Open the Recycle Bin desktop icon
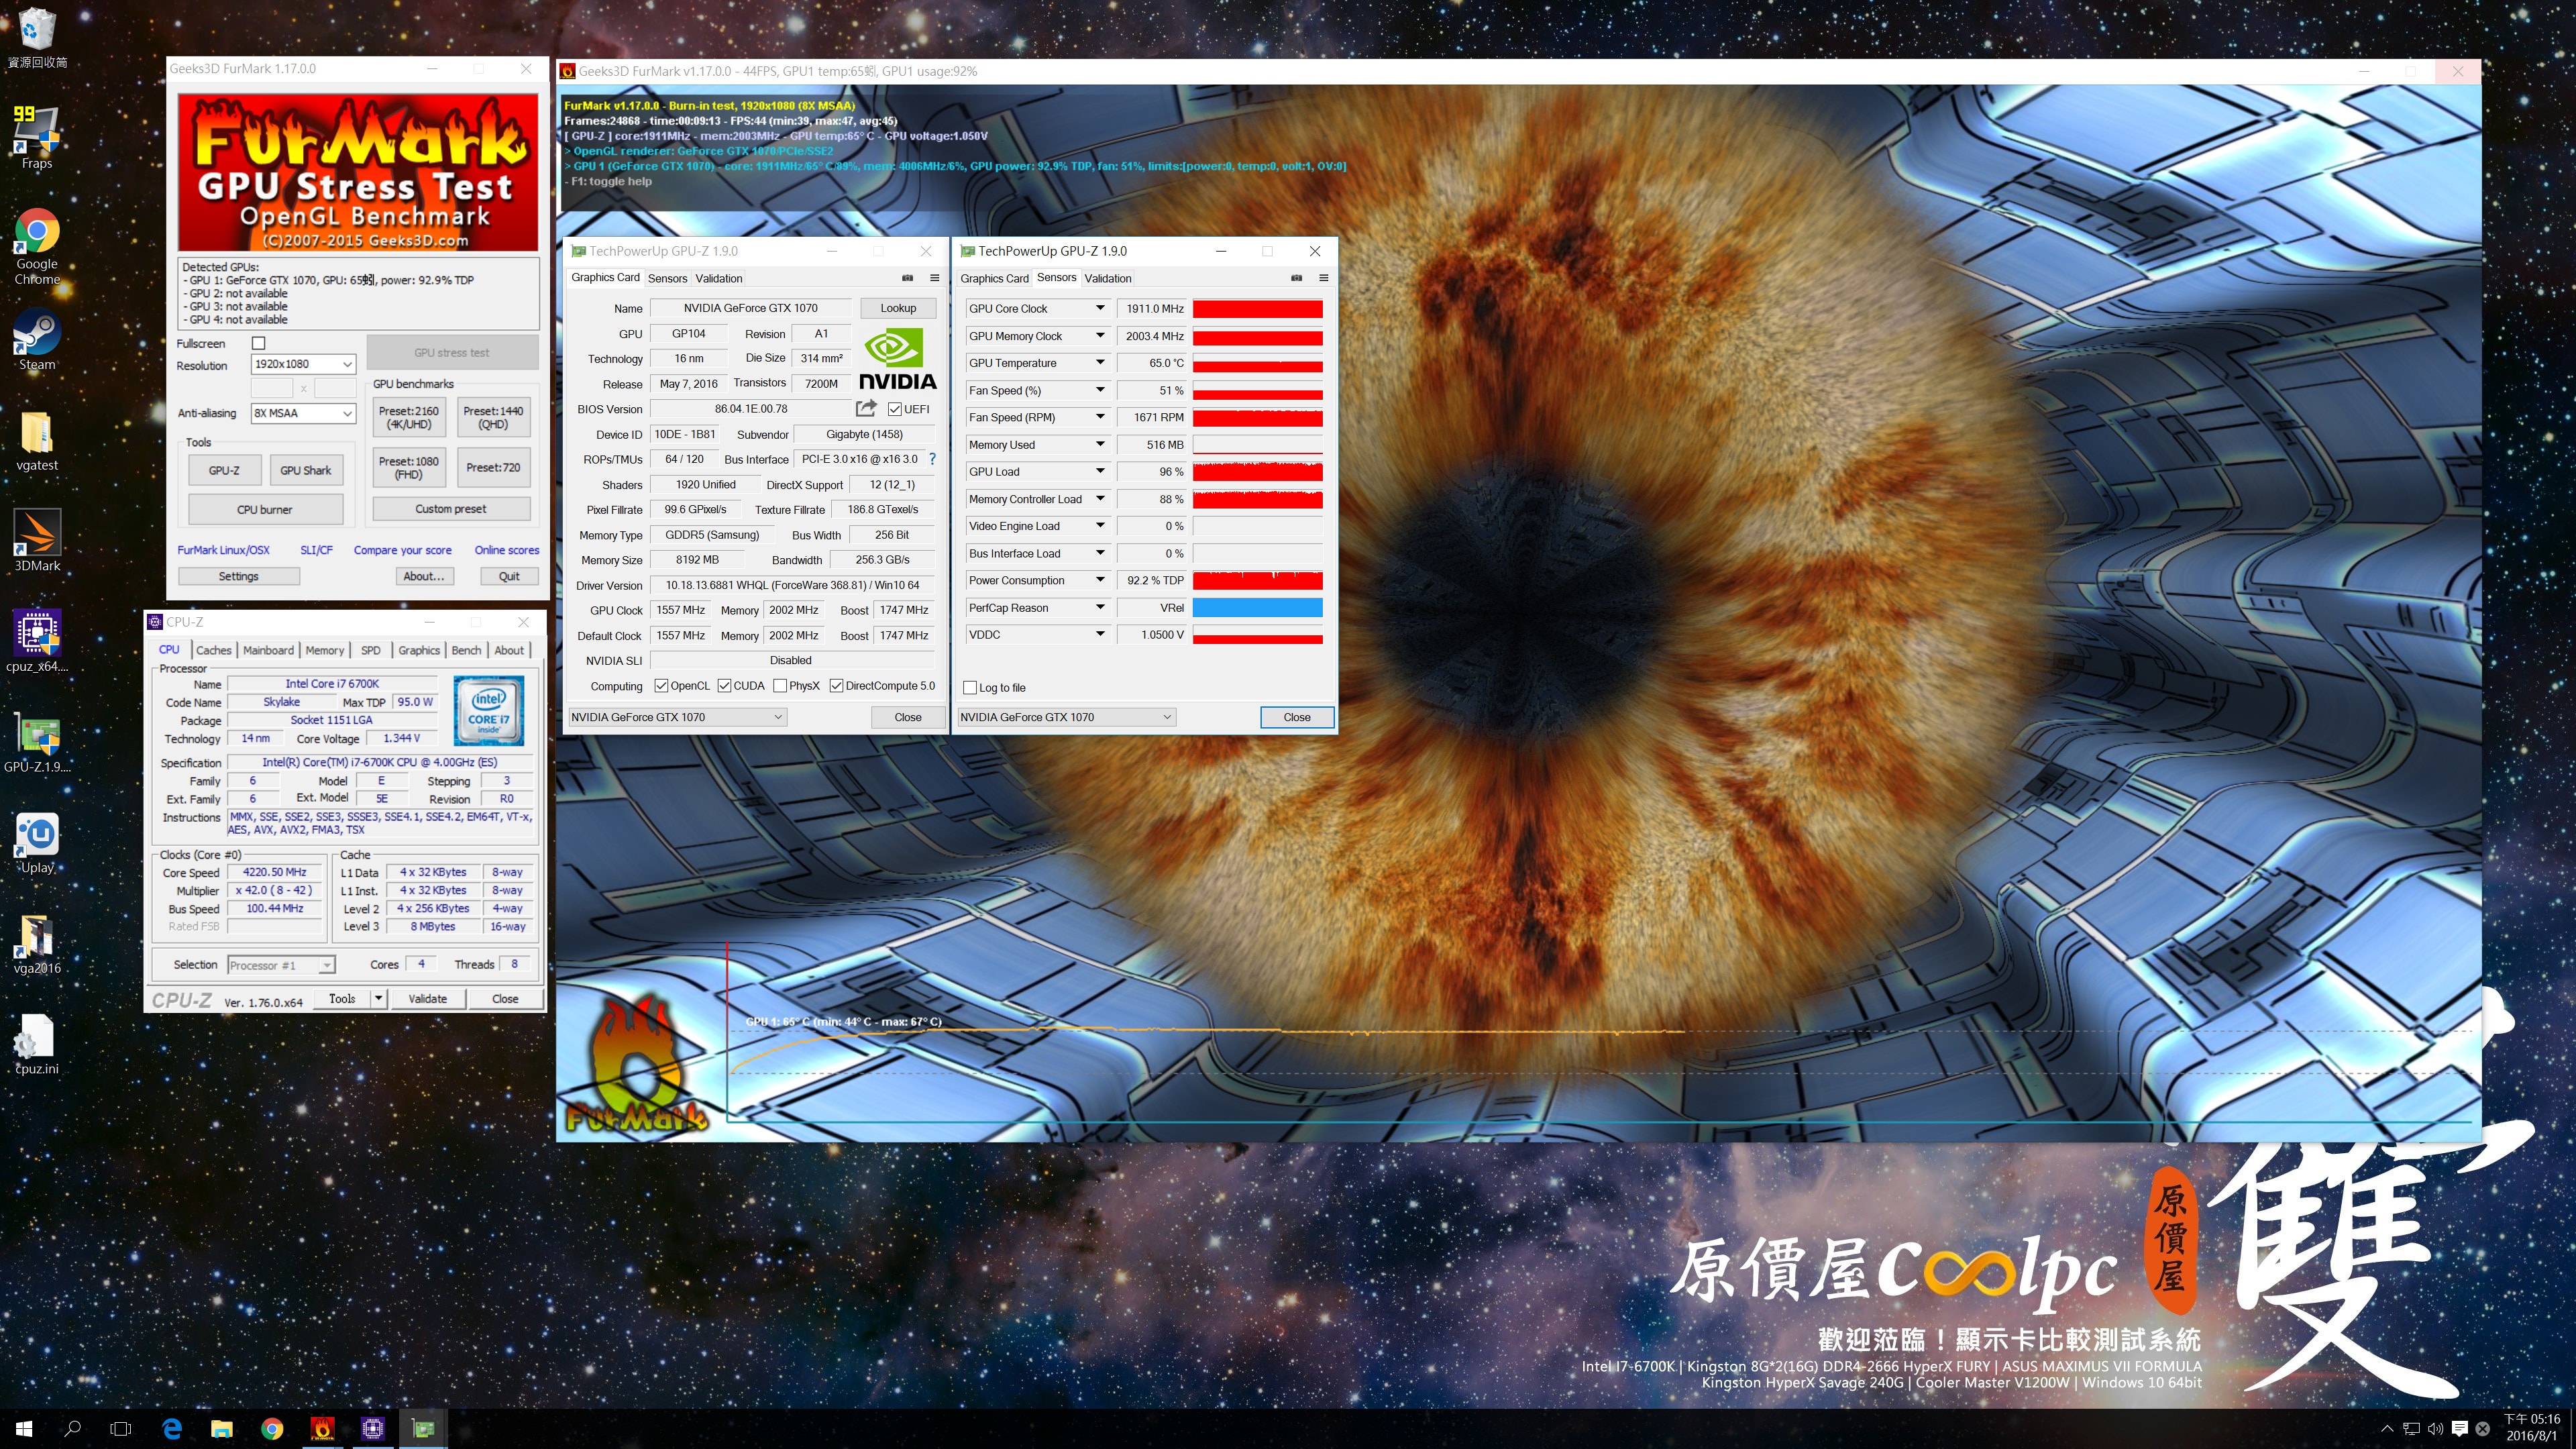Image resolution: width=2576 pixels, height=1449 pixels. pyautogui.click(x=37, y=37)
